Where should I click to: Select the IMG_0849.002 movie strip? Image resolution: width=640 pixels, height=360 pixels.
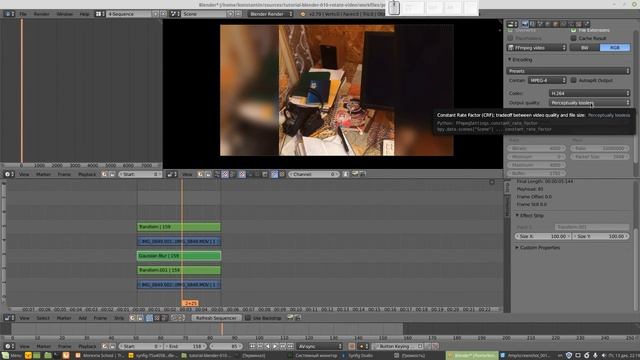point(179,284)
